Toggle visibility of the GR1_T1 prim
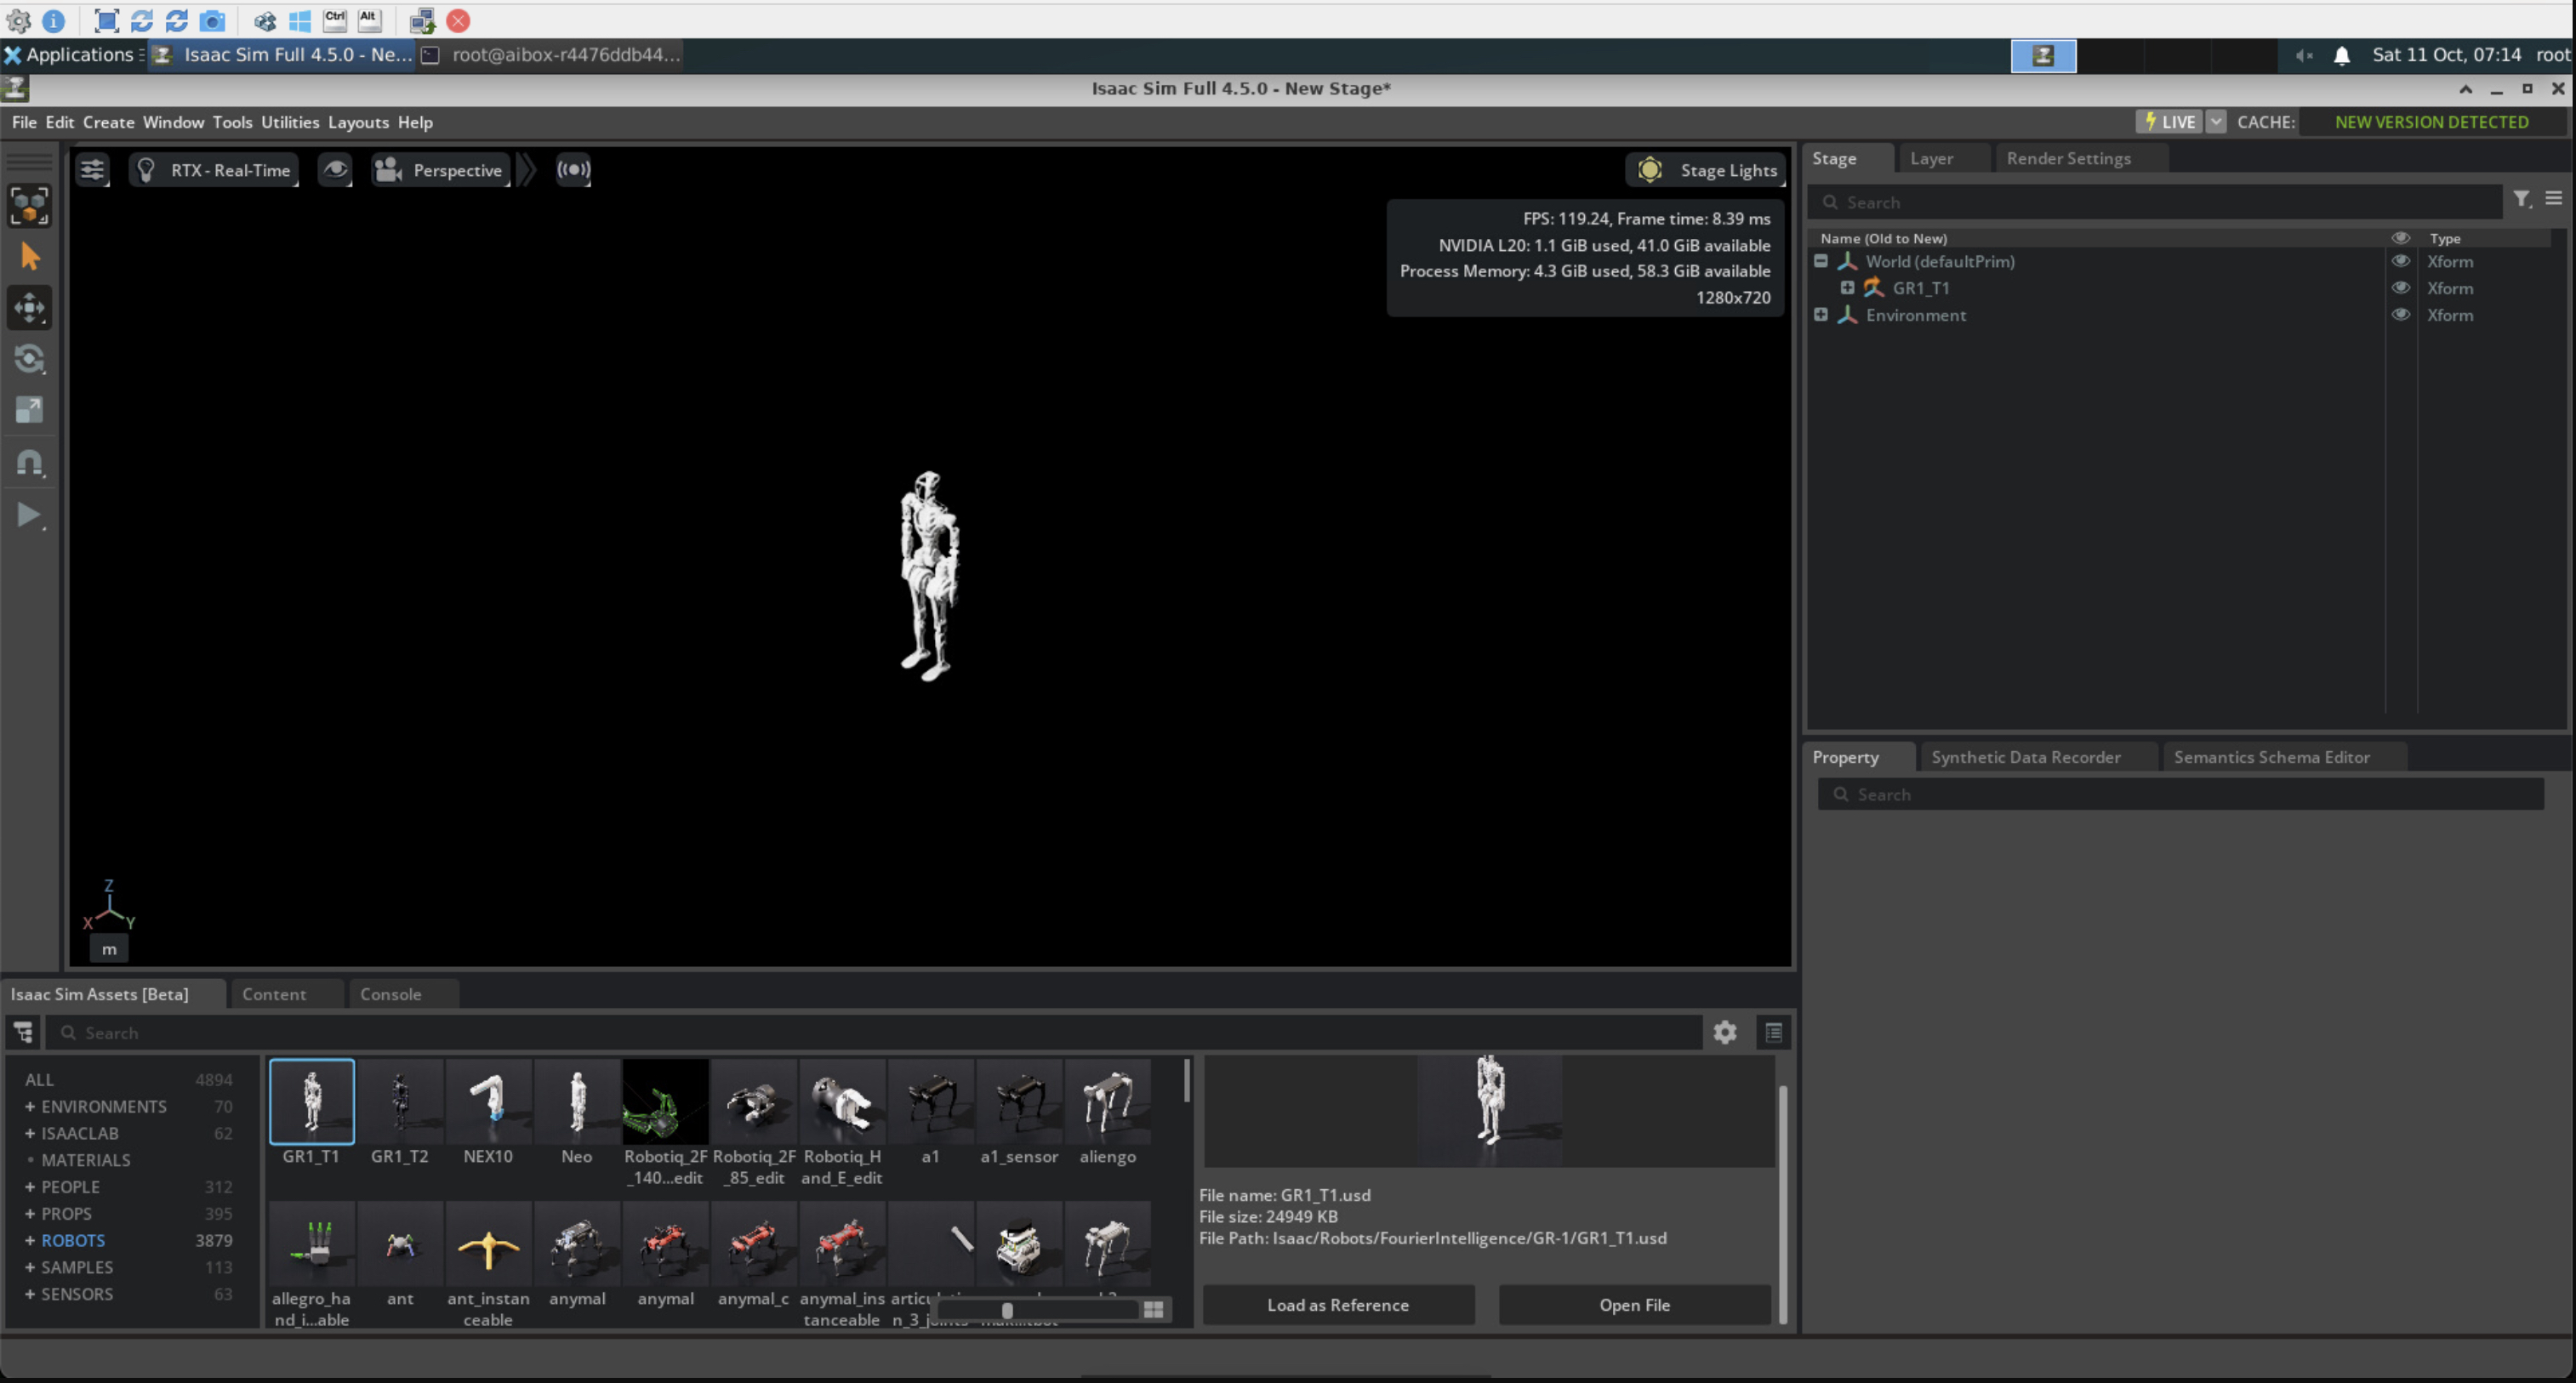The image size is (2576, 1383). 2400,288
